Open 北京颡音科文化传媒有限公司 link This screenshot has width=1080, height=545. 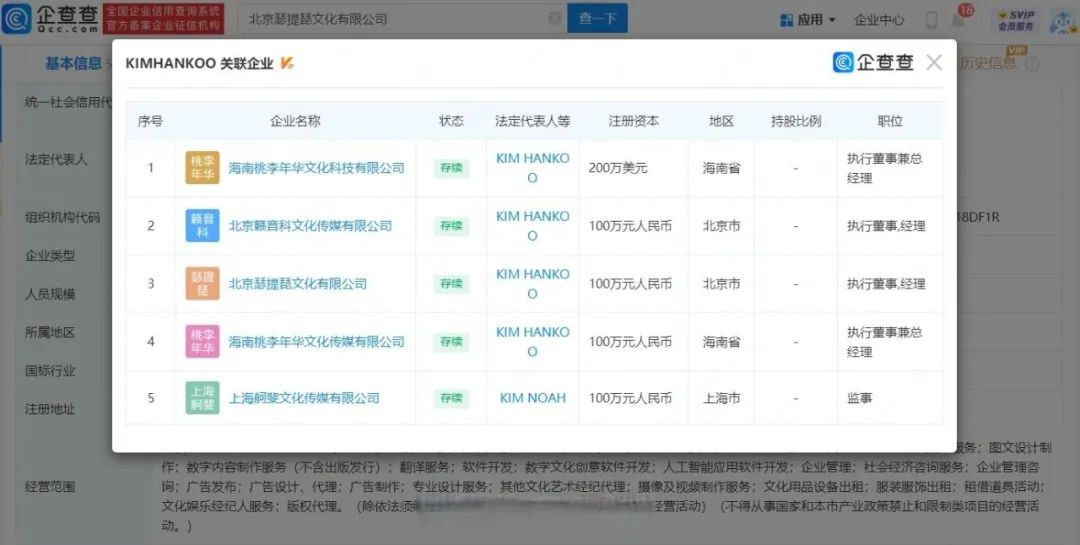point(310,226)
